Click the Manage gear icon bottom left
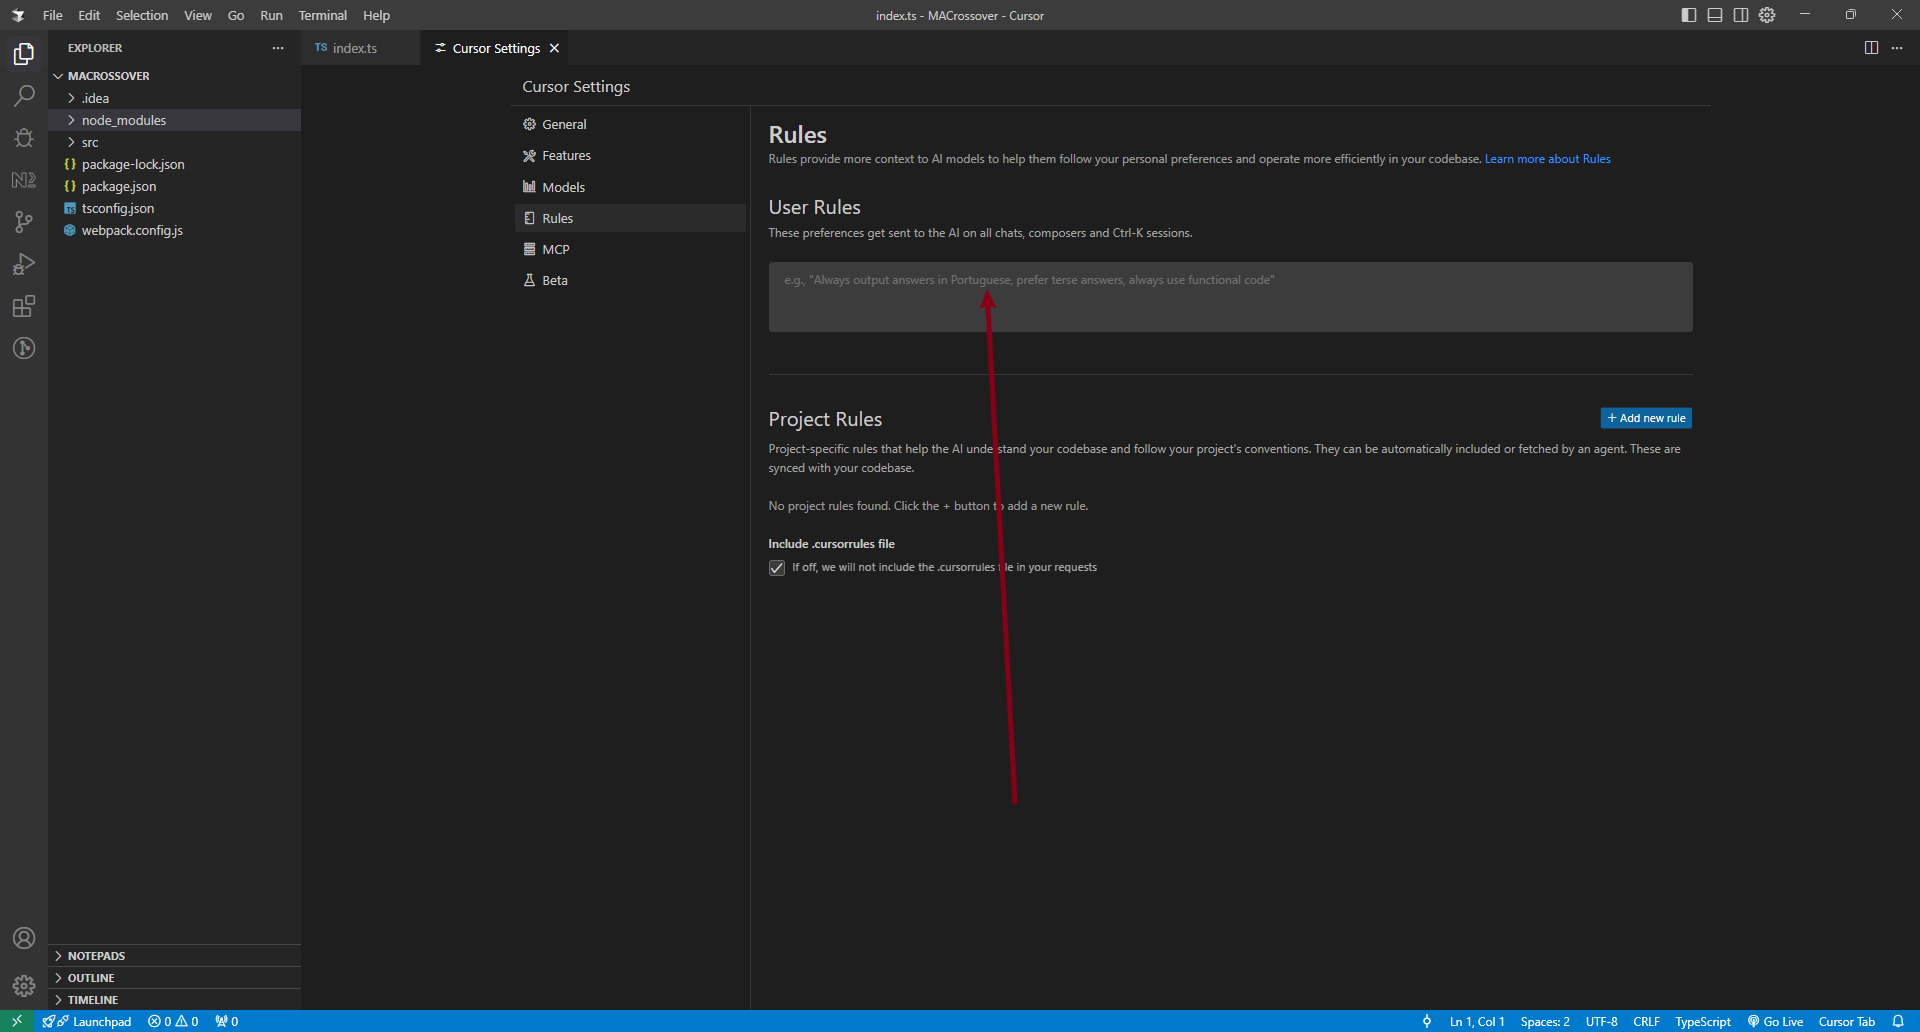Viewport: 1920px width, 1032px height. pos(24,986)
